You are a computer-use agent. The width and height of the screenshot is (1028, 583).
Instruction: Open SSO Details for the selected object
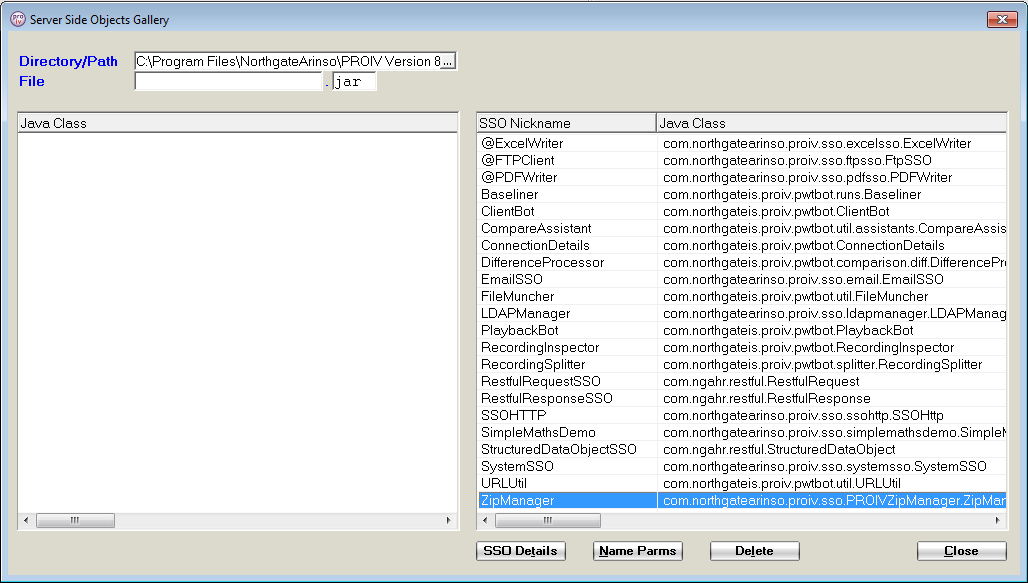521,551
